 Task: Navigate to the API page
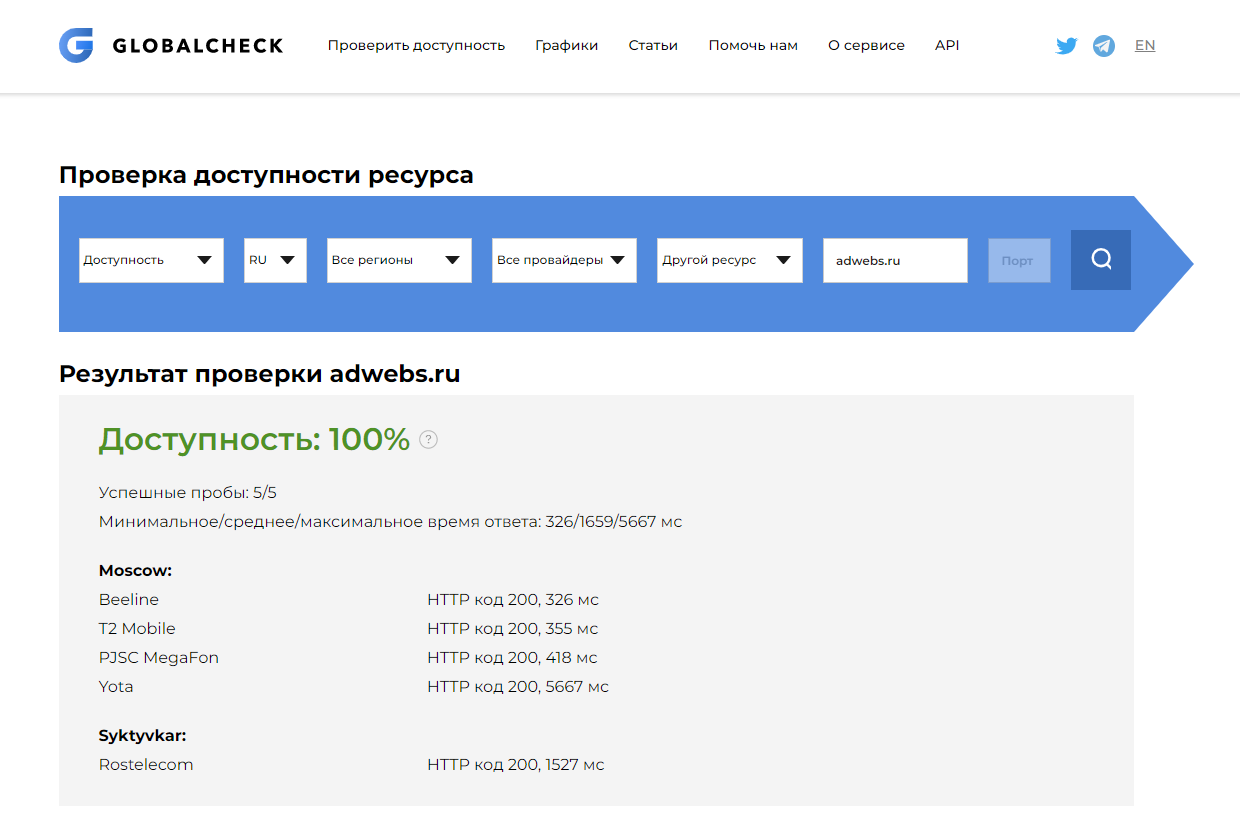(947, 46)
